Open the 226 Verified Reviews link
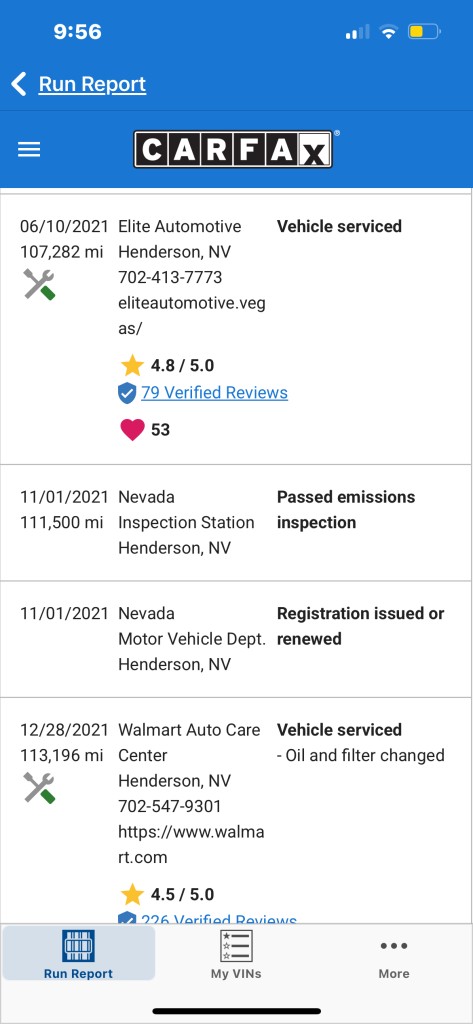The image size is (473, 1024). coord(219,917)
